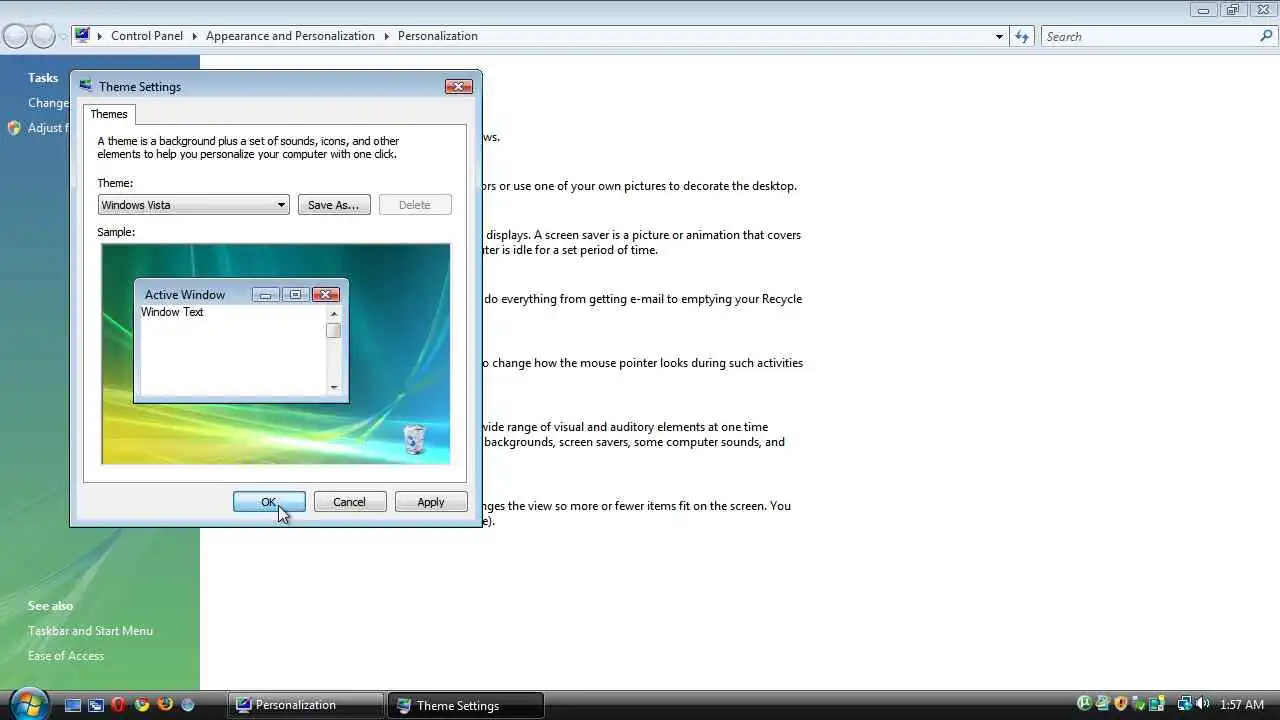The height and width of the screenshot is (720, 1280).
Task: Close the Theme Settings dialog
Action: 458,86
